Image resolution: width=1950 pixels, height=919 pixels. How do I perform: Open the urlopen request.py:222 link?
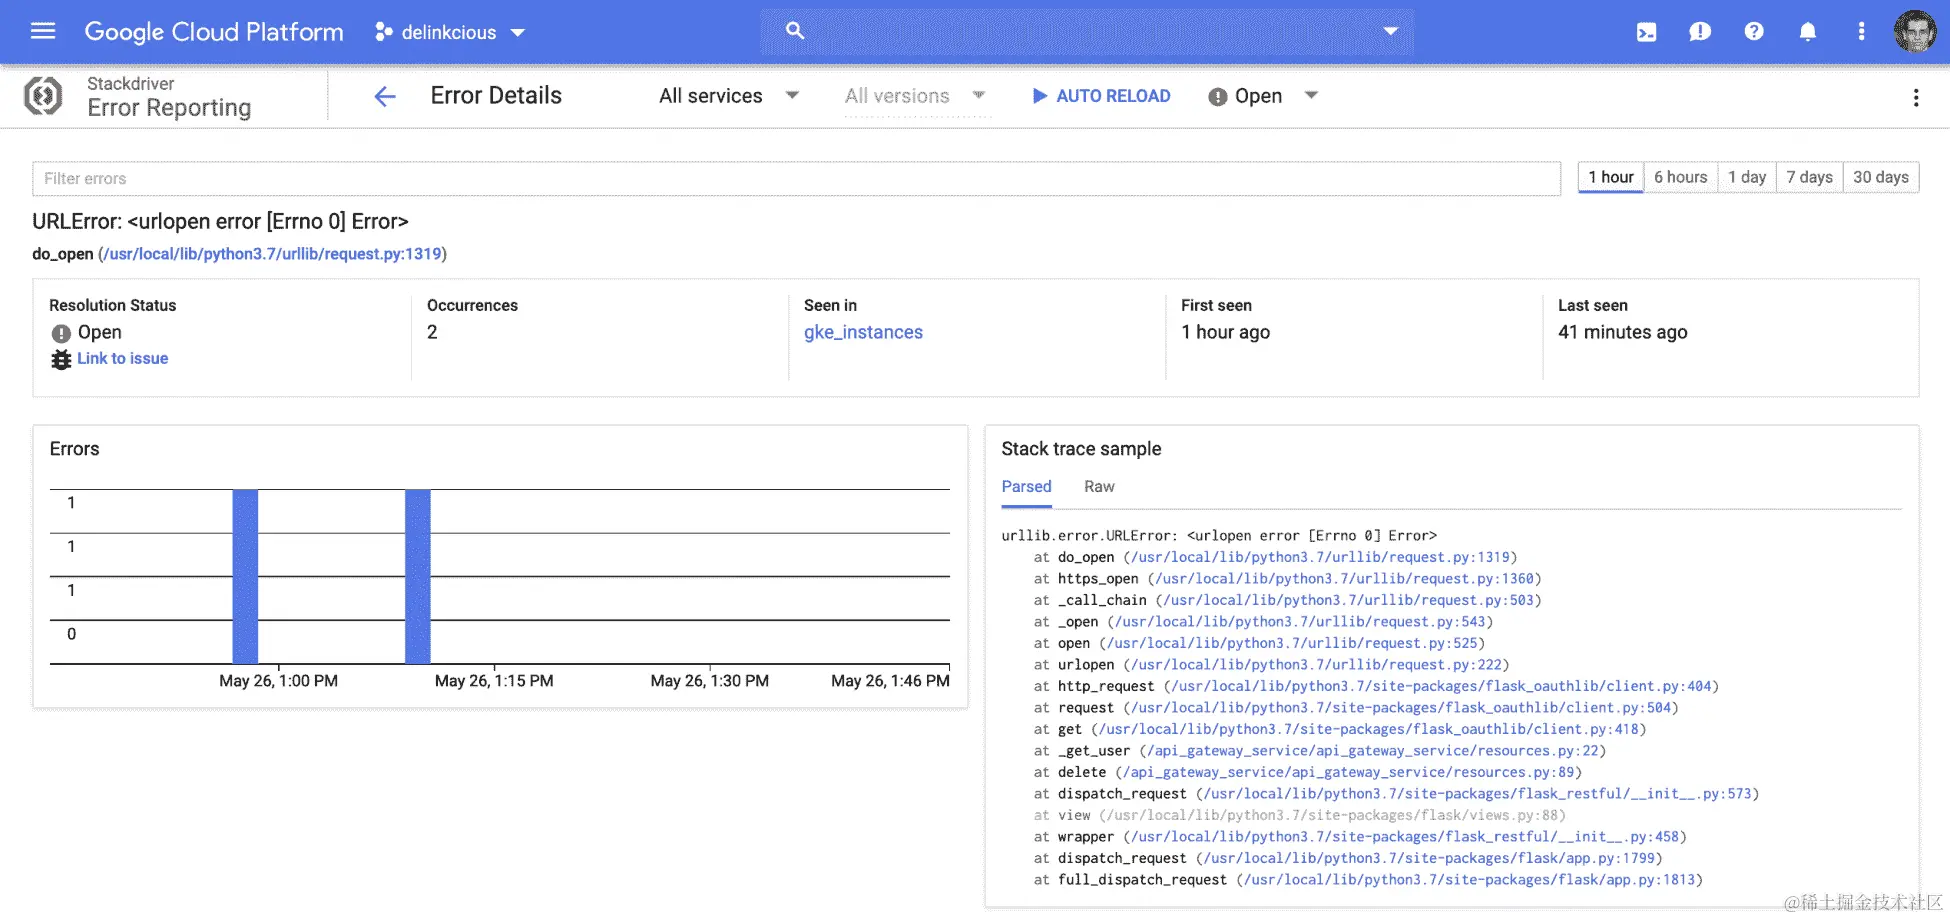1316,665
